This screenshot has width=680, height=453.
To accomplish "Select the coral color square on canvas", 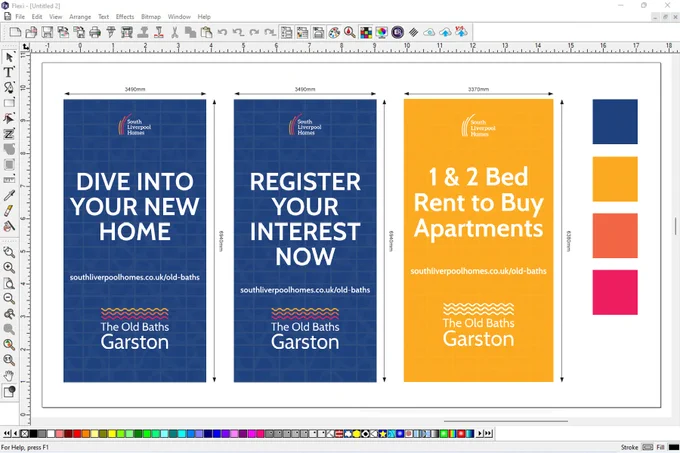I will pos(615,235).
